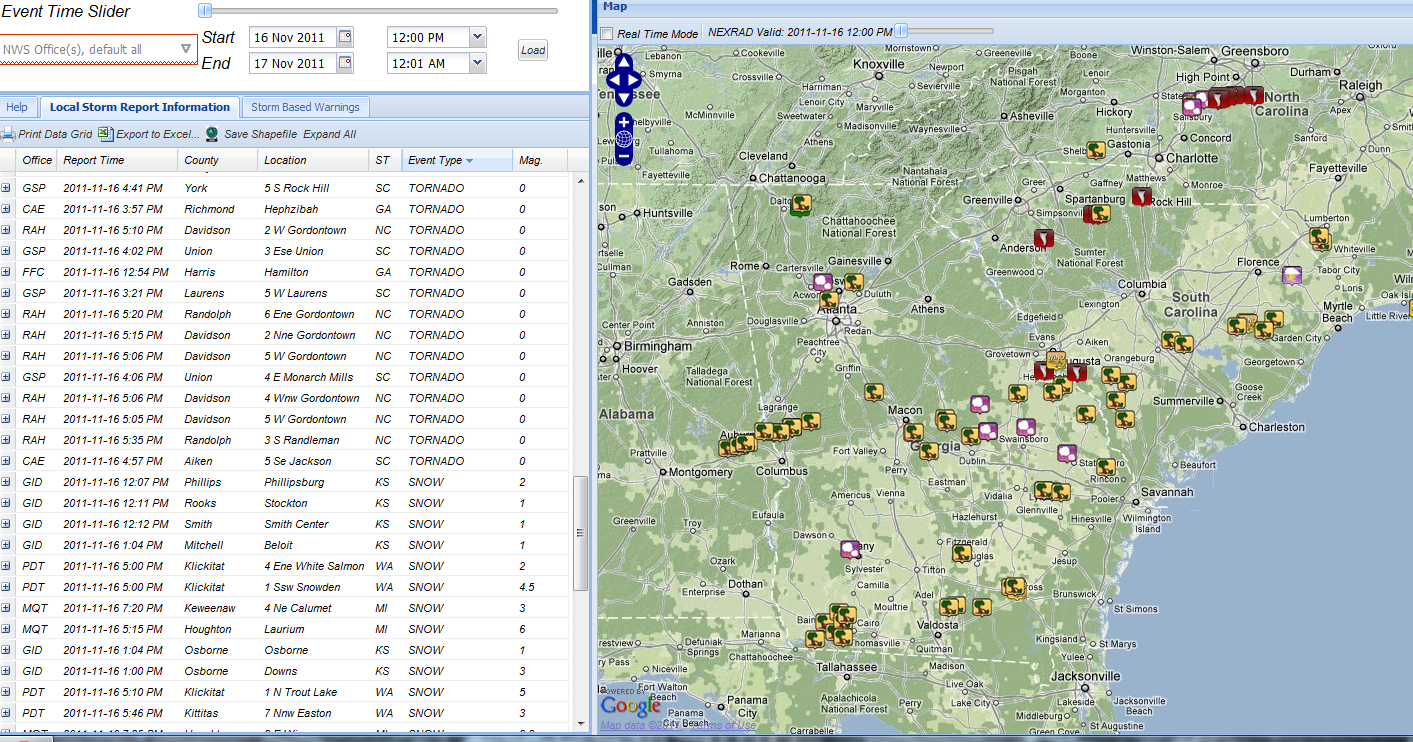This screenshot has height=742, width=1413.
Task: Zoom out on the map with minus
Action: click(x=624, y=156)
